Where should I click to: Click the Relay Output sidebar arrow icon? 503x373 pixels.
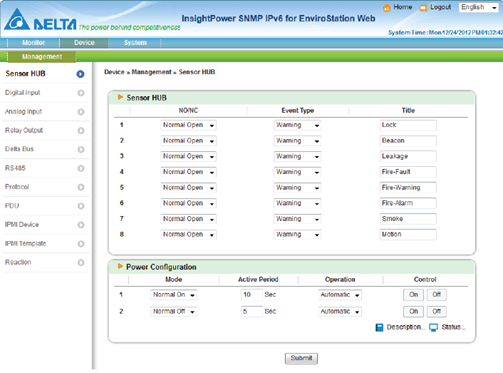pyautogui.click(x=81, y=131)
